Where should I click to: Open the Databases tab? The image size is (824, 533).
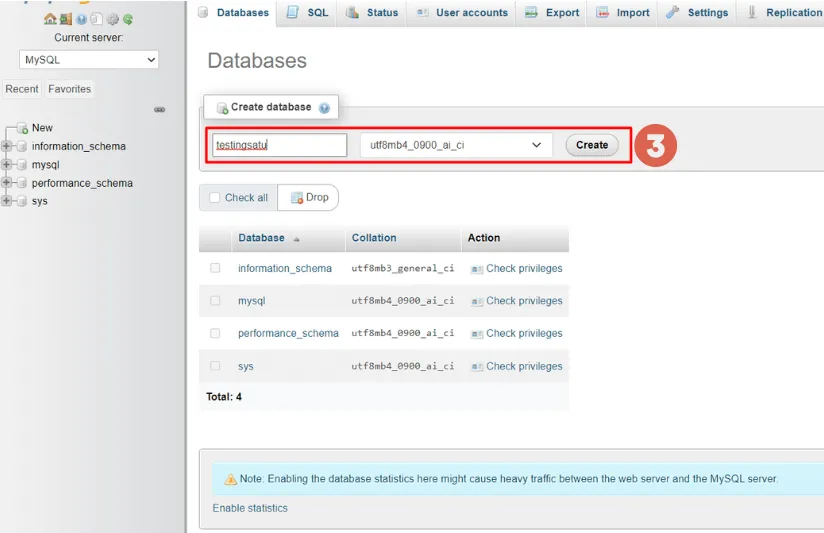point(234,13)
